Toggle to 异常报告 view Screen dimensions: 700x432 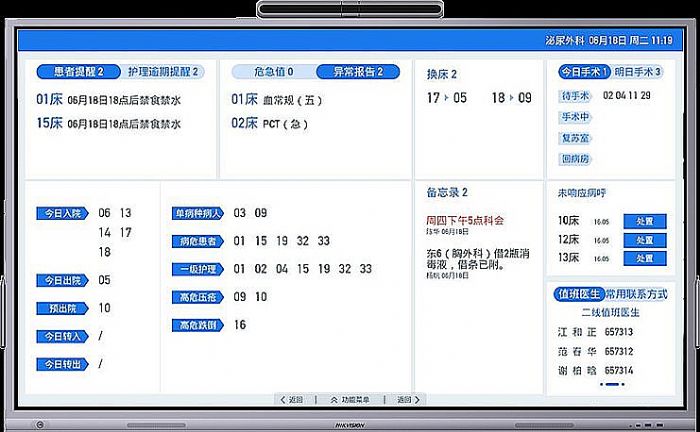click(x=357, y=72)
